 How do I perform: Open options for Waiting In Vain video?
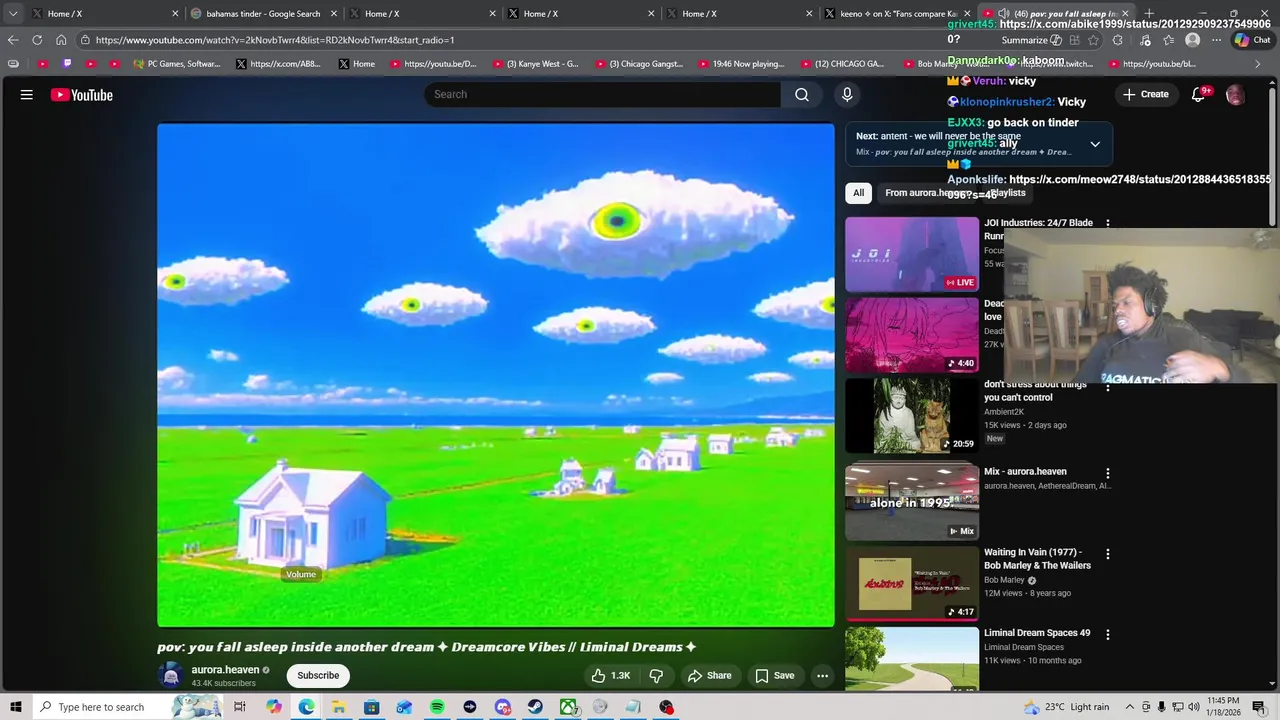(x=1107, y=554)
